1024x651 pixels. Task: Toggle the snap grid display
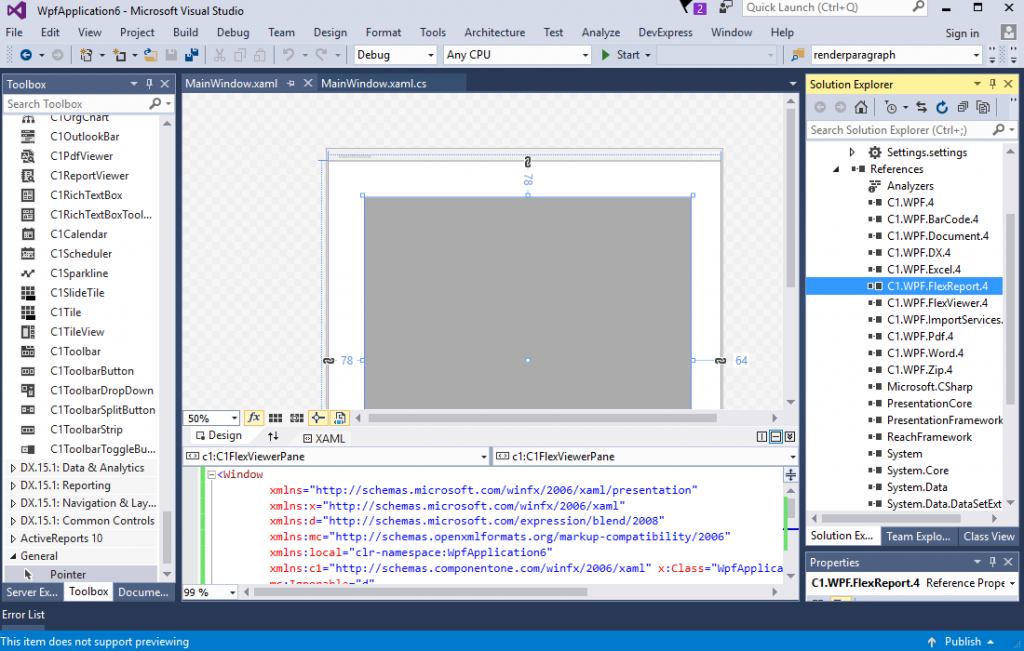pyautogui.click(x=276, y=418)
